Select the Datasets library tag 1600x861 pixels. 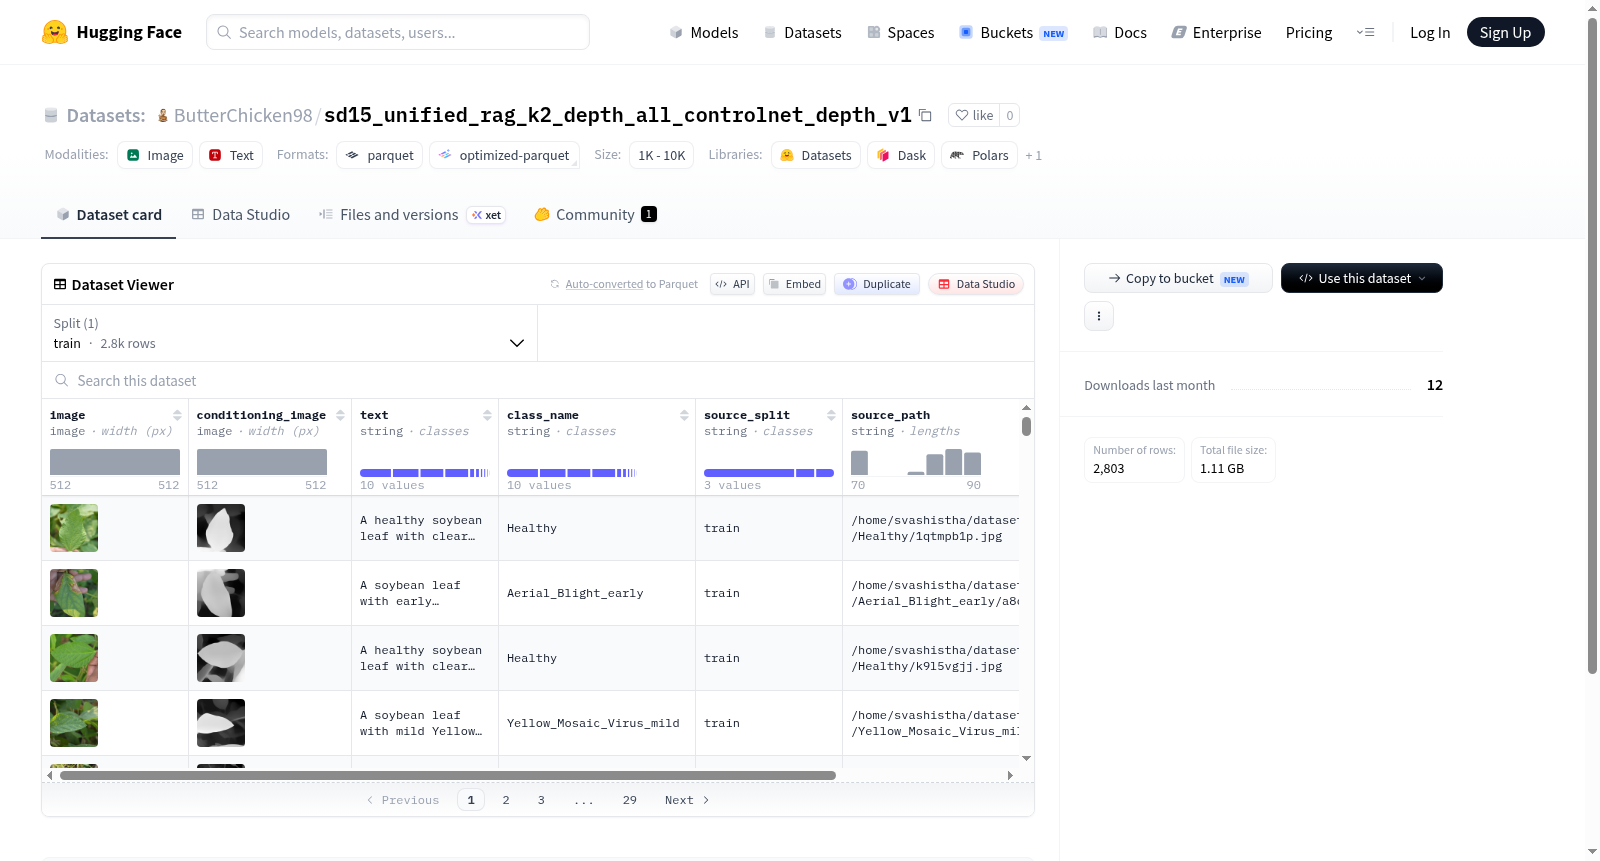[x=816, y=155]
